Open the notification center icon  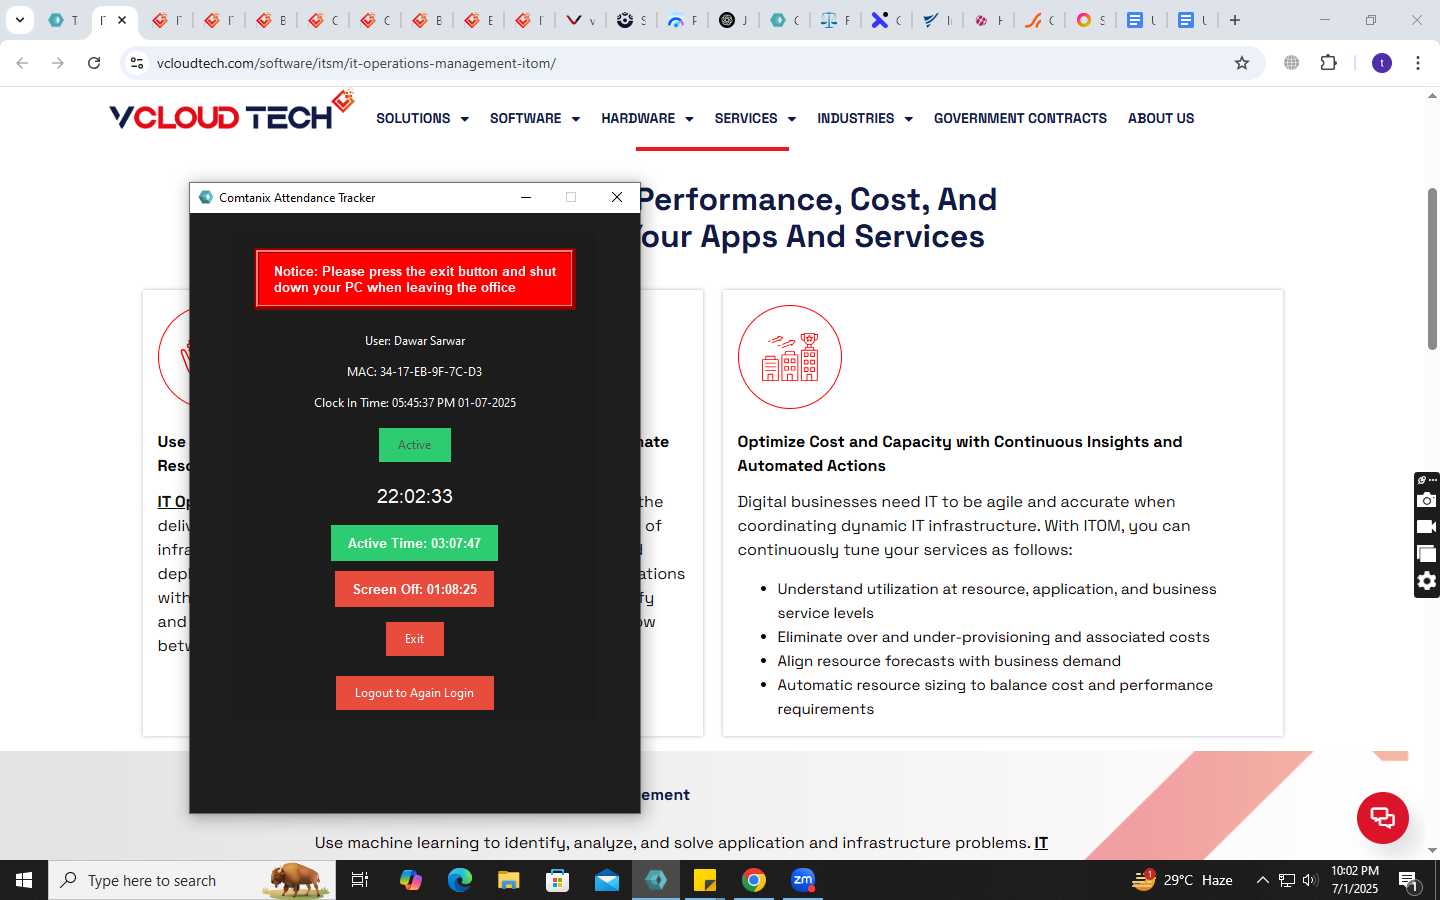[x=1408, y=881]
